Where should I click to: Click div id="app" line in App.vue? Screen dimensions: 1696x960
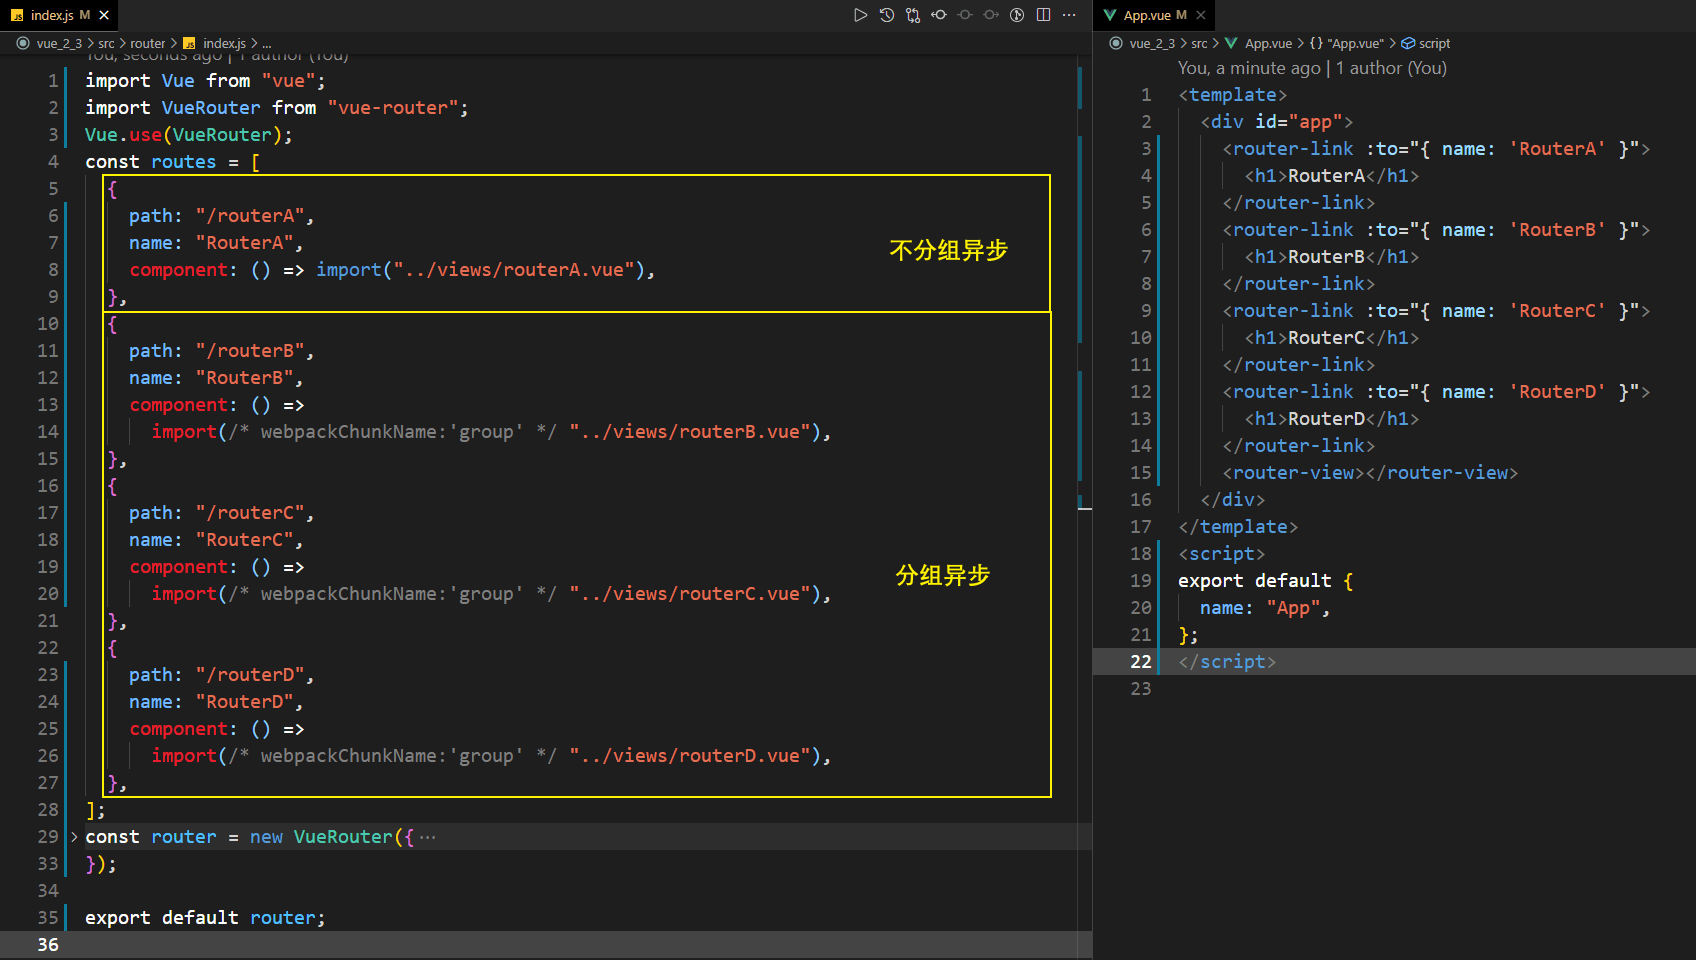point(1277,121)
